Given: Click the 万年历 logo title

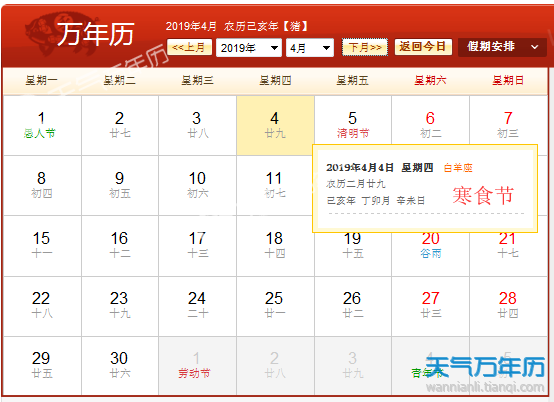Looking at the screenshot, I should 95,34.
